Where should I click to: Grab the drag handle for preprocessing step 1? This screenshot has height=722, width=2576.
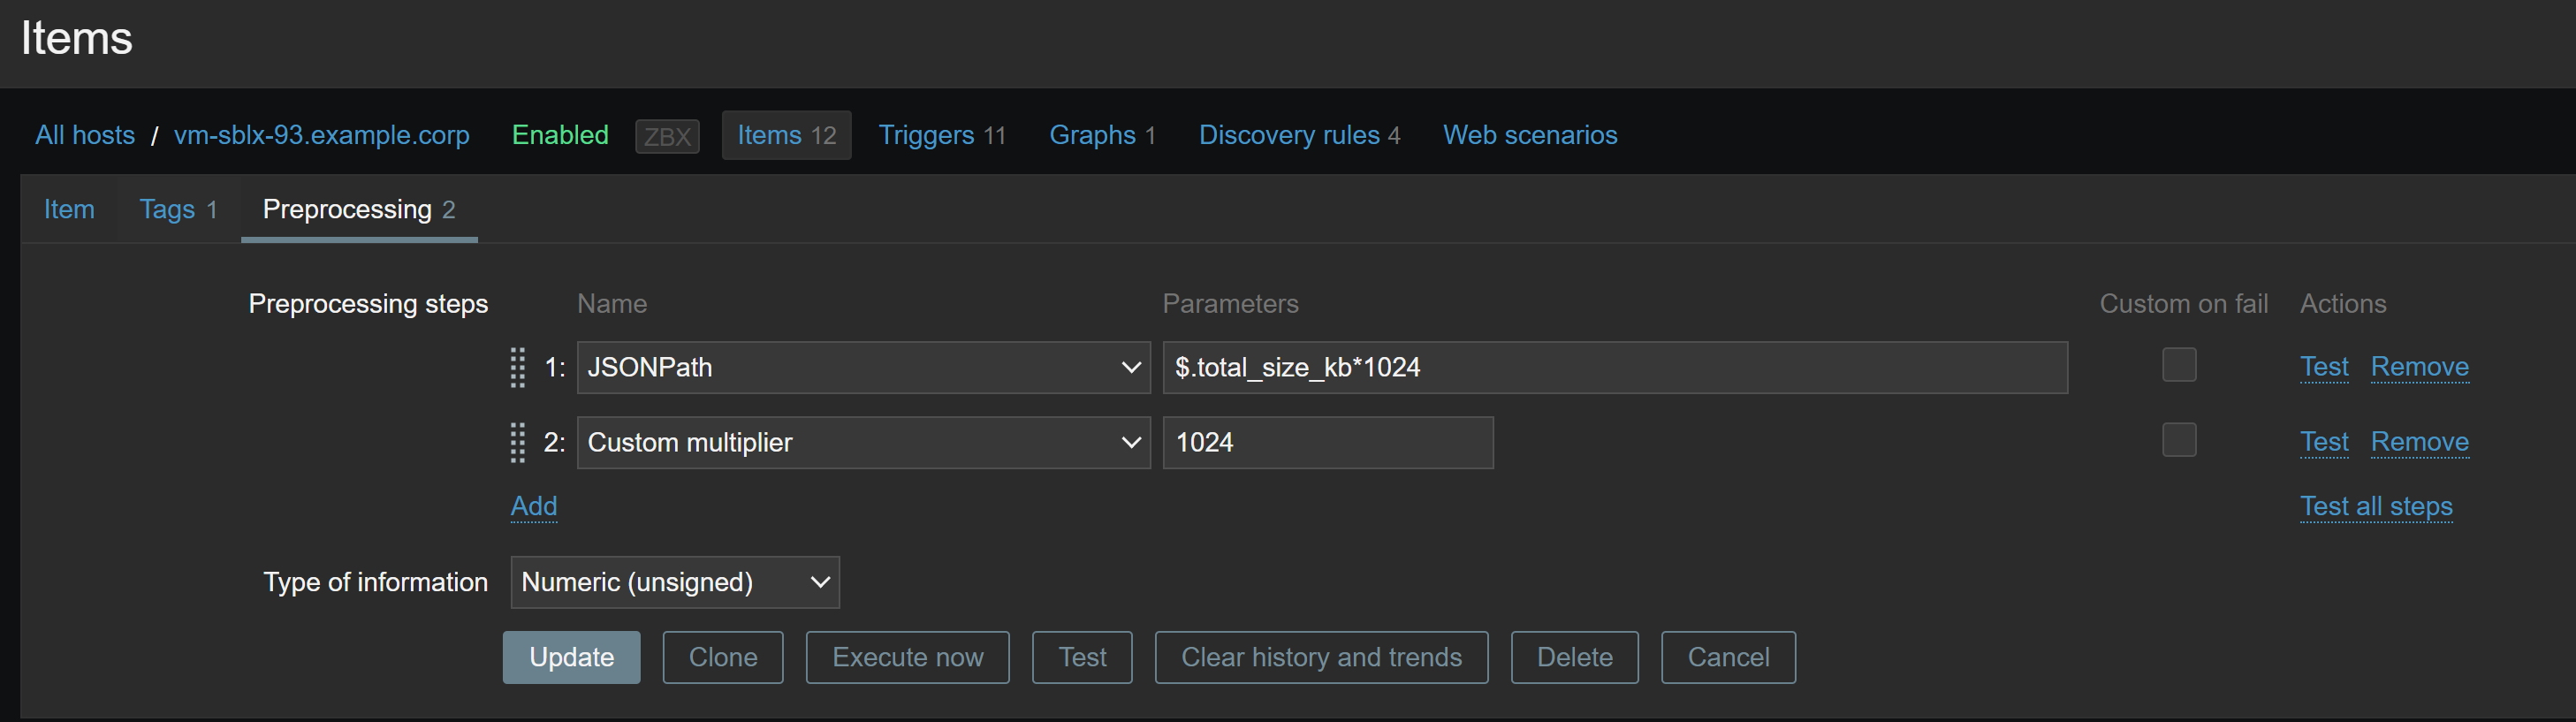click(517, 367)
